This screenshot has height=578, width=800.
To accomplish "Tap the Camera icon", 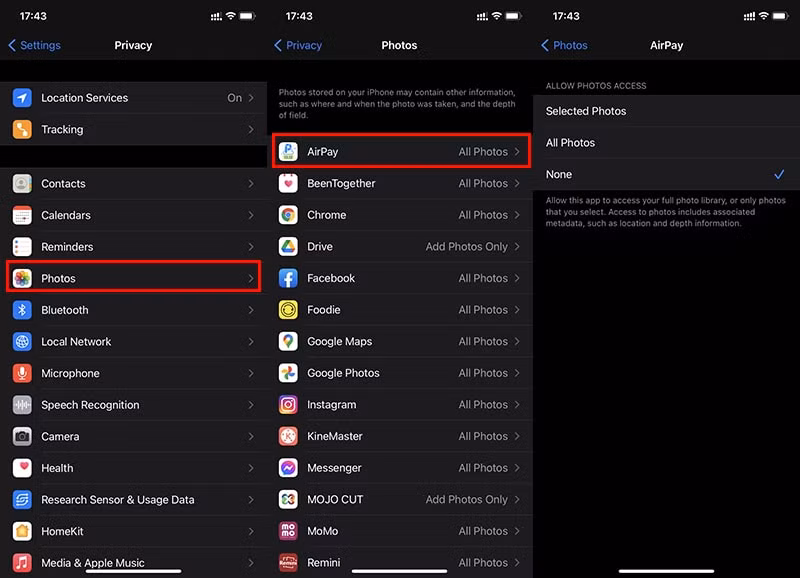I will (22, 437).
